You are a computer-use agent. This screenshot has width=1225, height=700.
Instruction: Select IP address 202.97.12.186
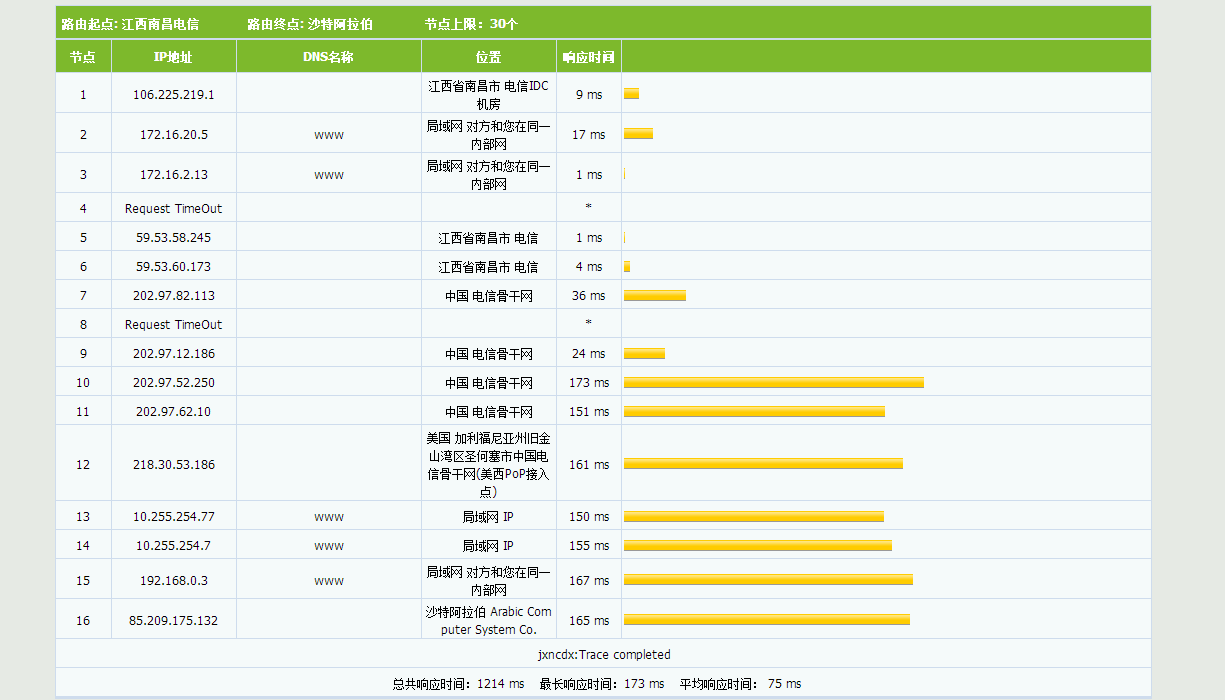(173, 354)
